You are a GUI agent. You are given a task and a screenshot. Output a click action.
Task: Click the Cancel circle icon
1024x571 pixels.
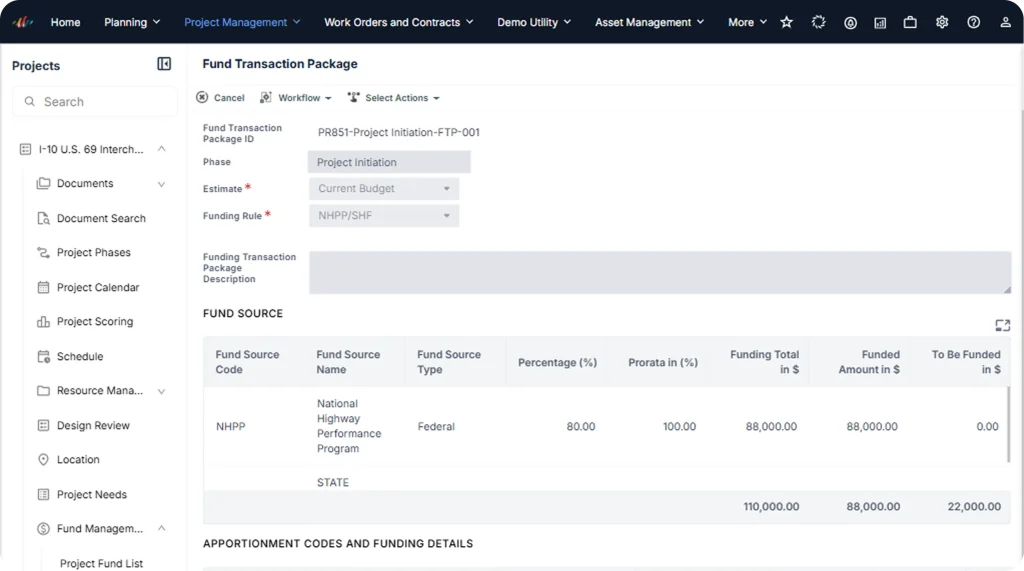pyautogui.click(x=202, y=97)
